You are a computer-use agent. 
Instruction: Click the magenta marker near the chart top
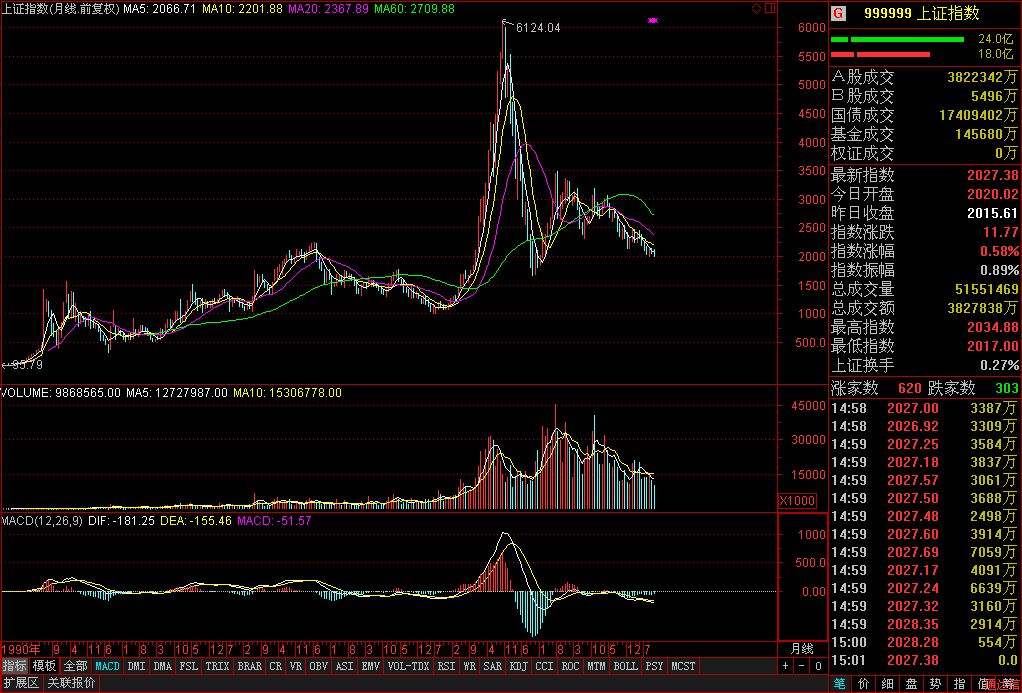point(653,21)
